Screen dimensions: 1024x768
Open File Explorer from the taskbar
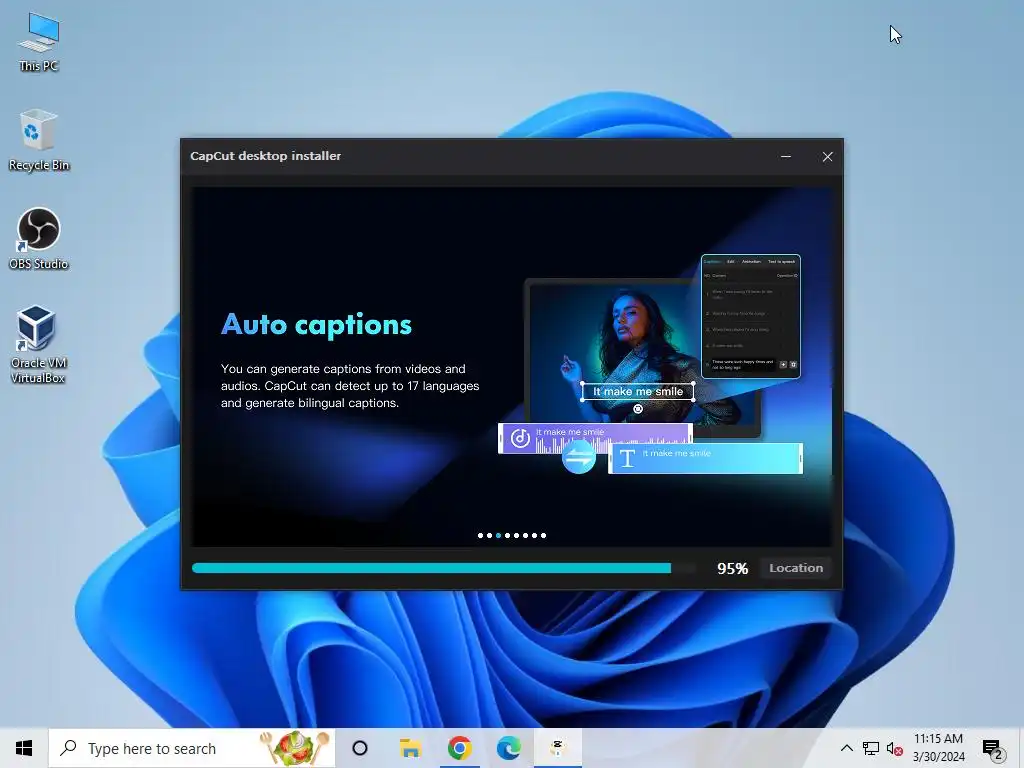click(410, 748)
